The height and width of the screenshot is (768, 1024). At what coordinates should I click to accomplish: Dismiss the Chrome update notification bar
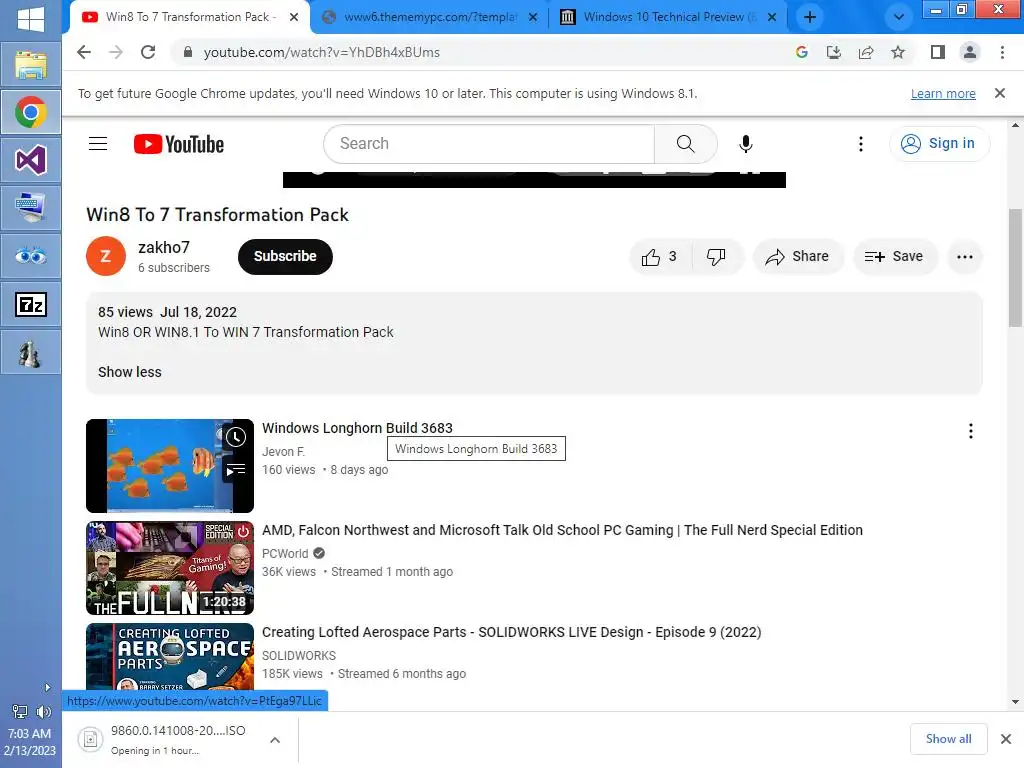click(1000, 93)
